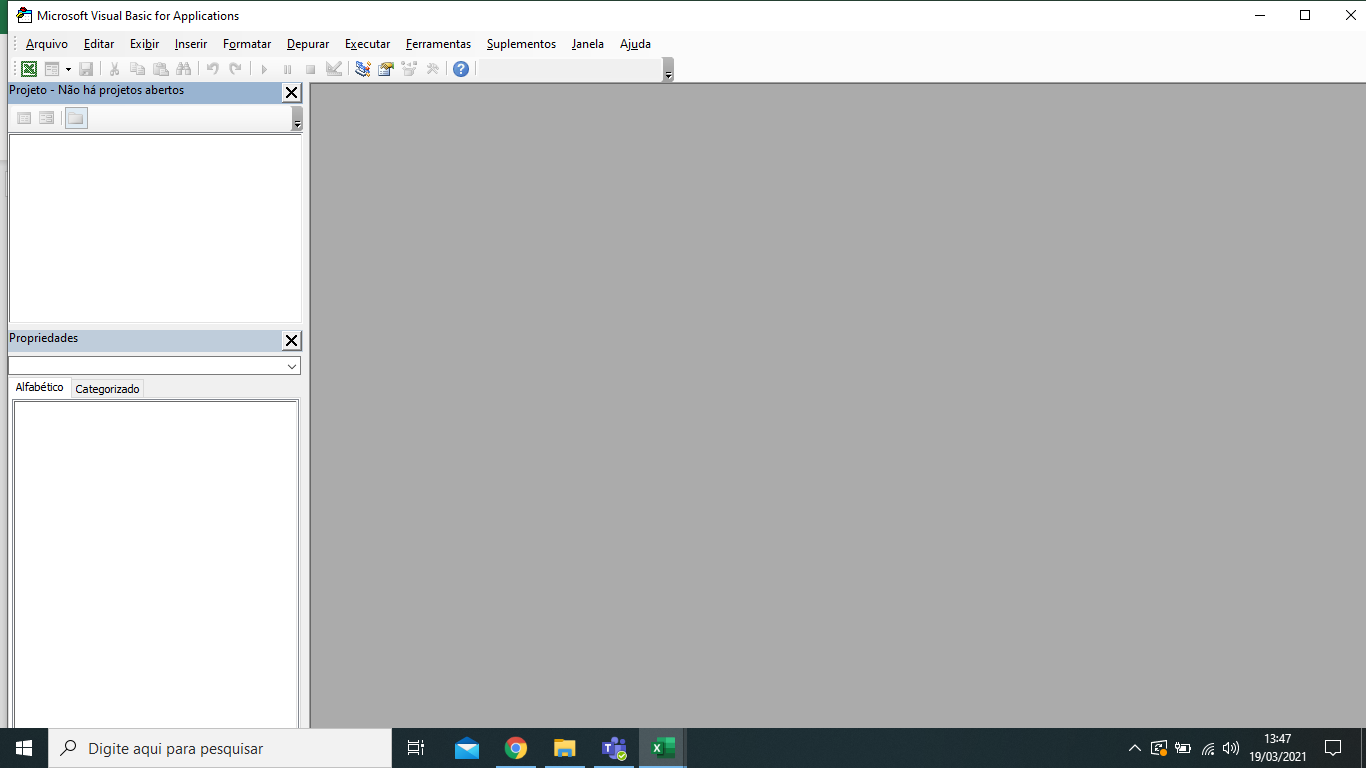Close the Propriedades panel

(x=291, y=341)
